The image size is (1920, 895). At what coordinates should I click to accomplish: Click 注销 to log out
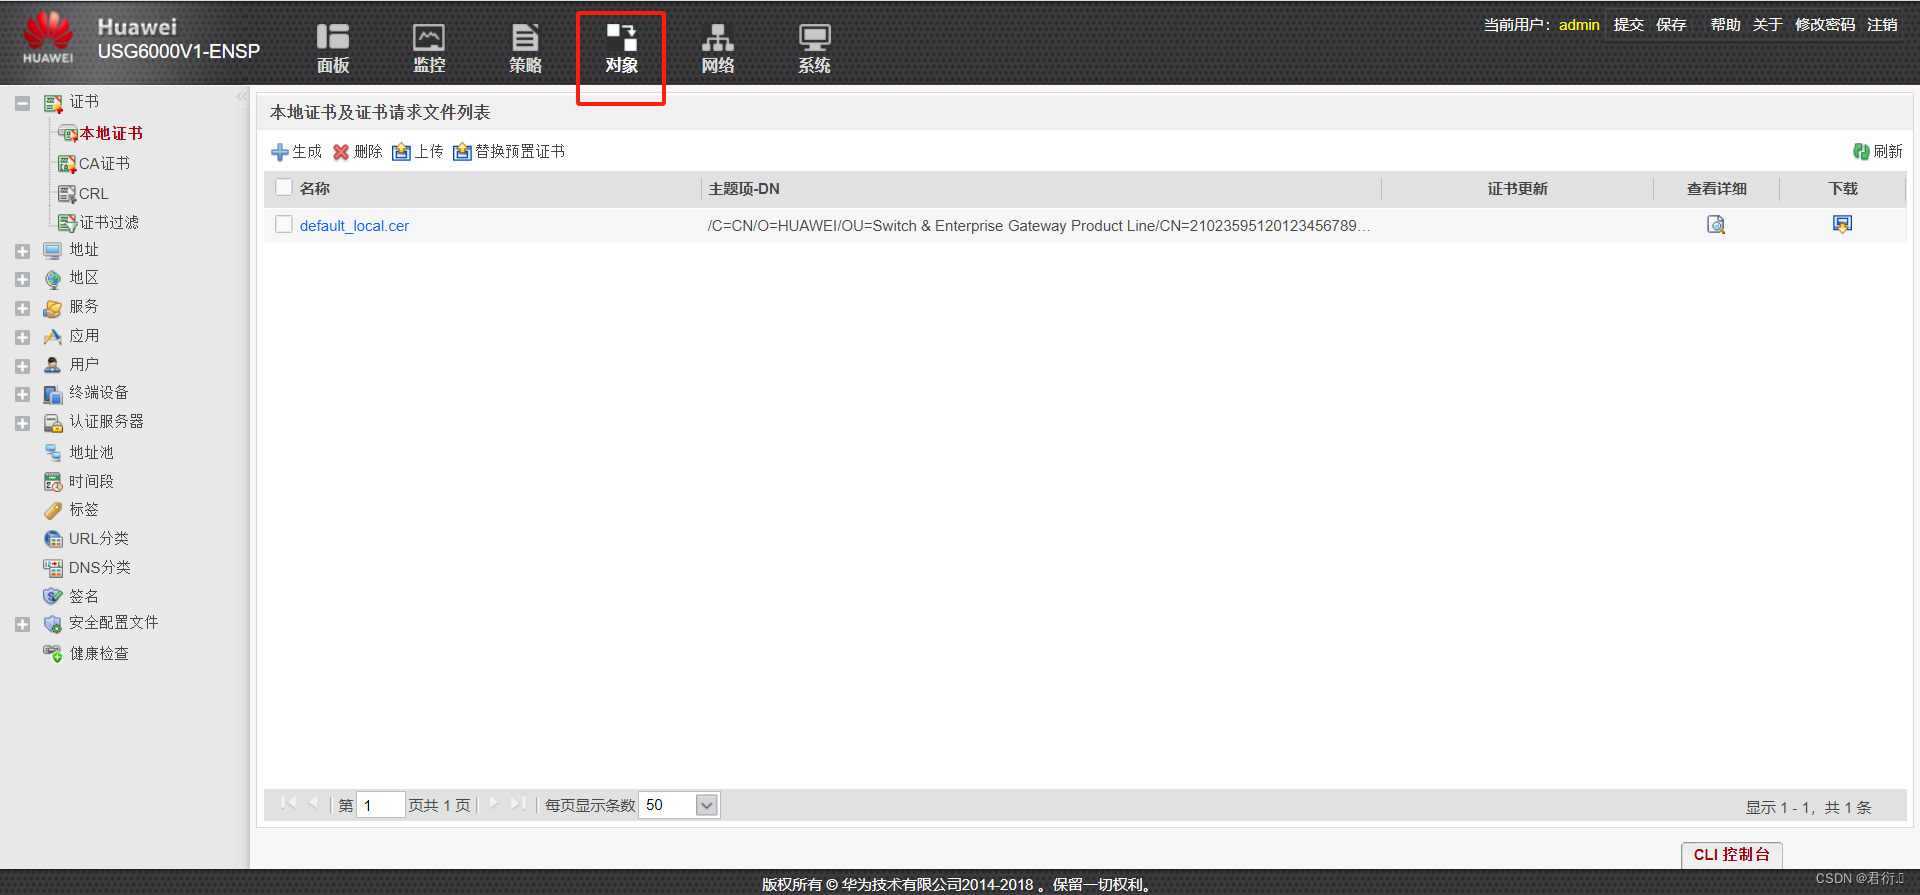pos(1882,25)
